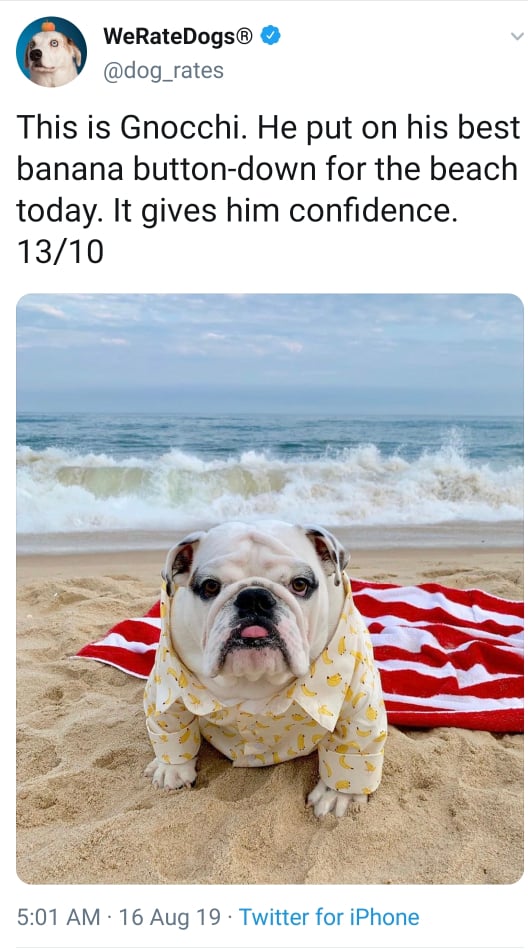Image resolution: width=528 pixels, height=950 pixels.
Task: Click the pumpkin on the avatar dog's head
Action: pyautogui.click(x=47, y=27)
